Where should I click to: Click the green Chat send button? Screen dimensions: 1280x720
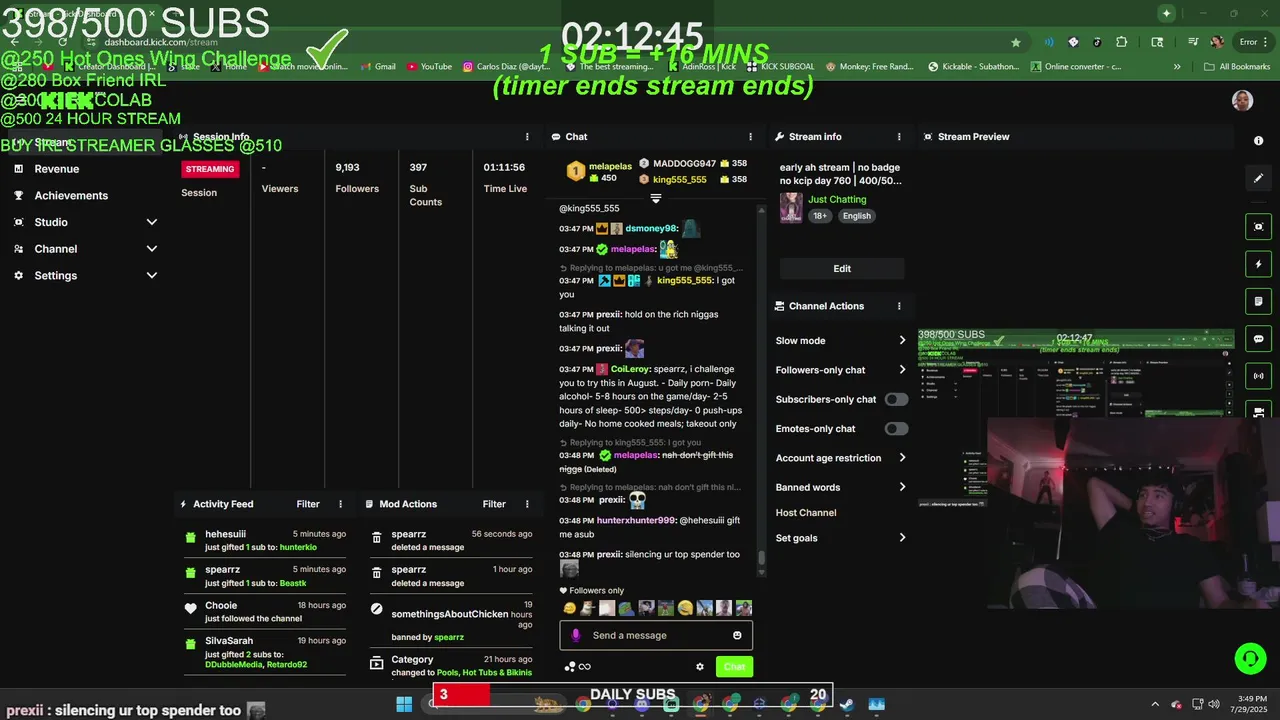click(x=734, y=667)
